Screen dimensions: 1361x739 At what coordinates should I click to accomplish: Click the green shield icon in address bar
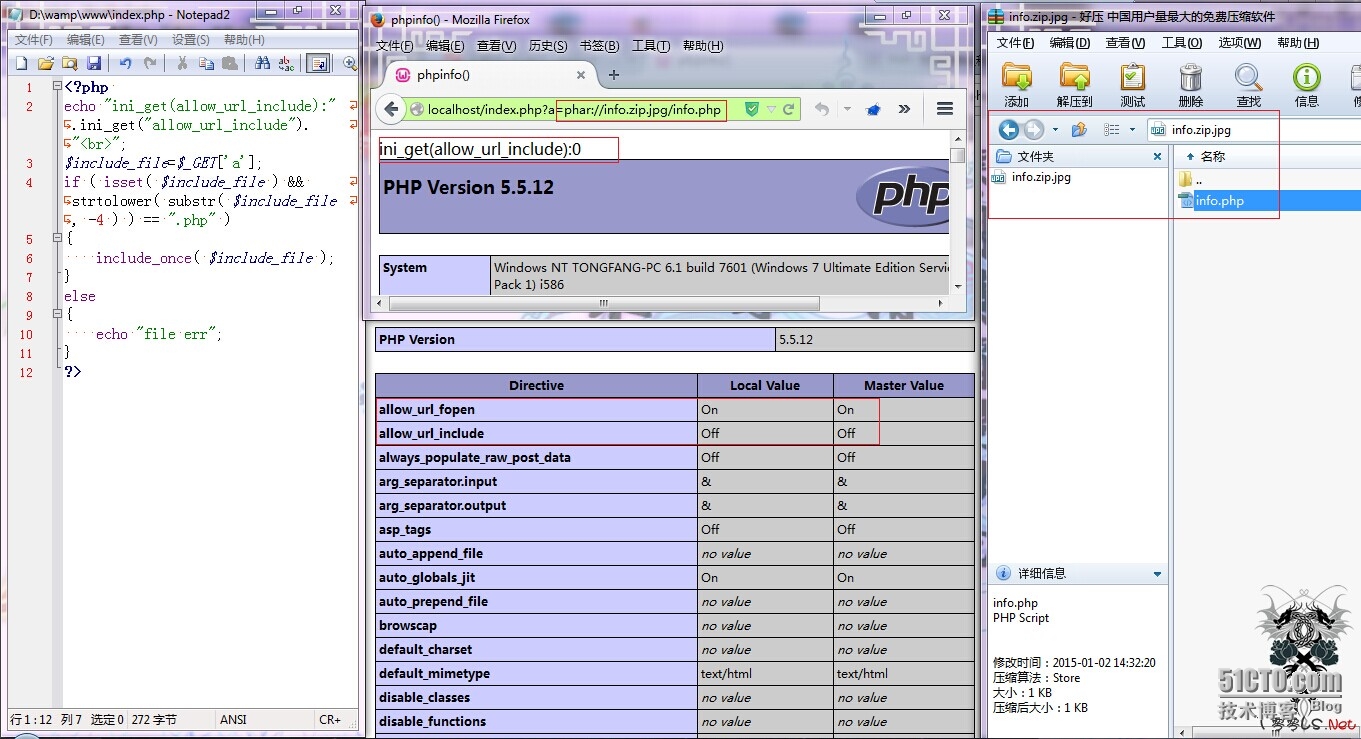752,110
